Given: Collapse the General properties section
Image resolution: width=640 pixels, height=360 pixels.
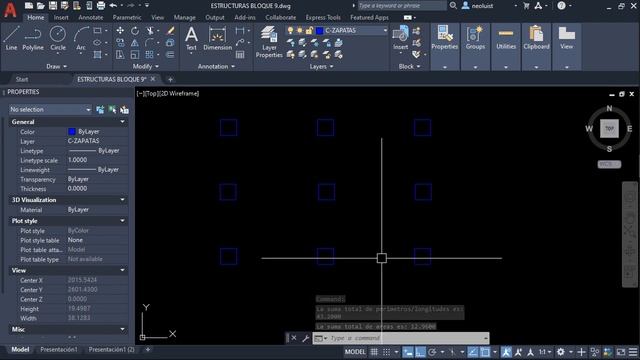Looking at the screenshot, I should pos(122,122).
